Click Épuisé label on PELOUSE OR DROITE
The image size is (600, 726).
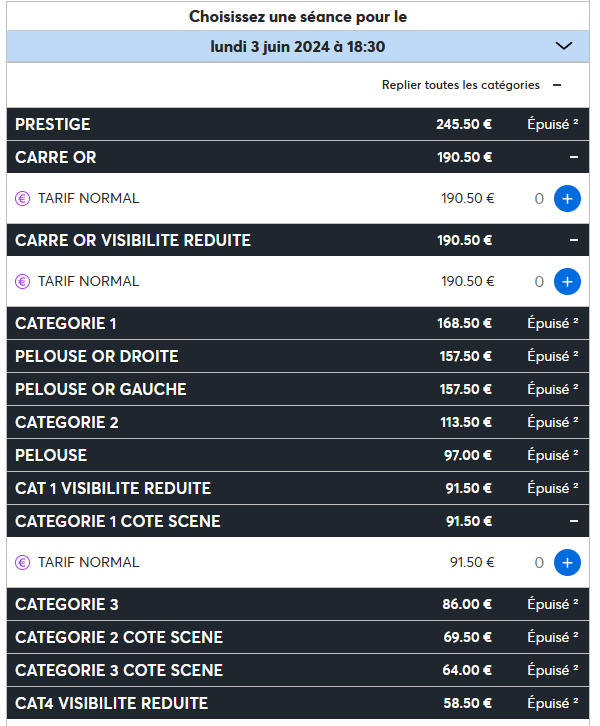[552, 356]
